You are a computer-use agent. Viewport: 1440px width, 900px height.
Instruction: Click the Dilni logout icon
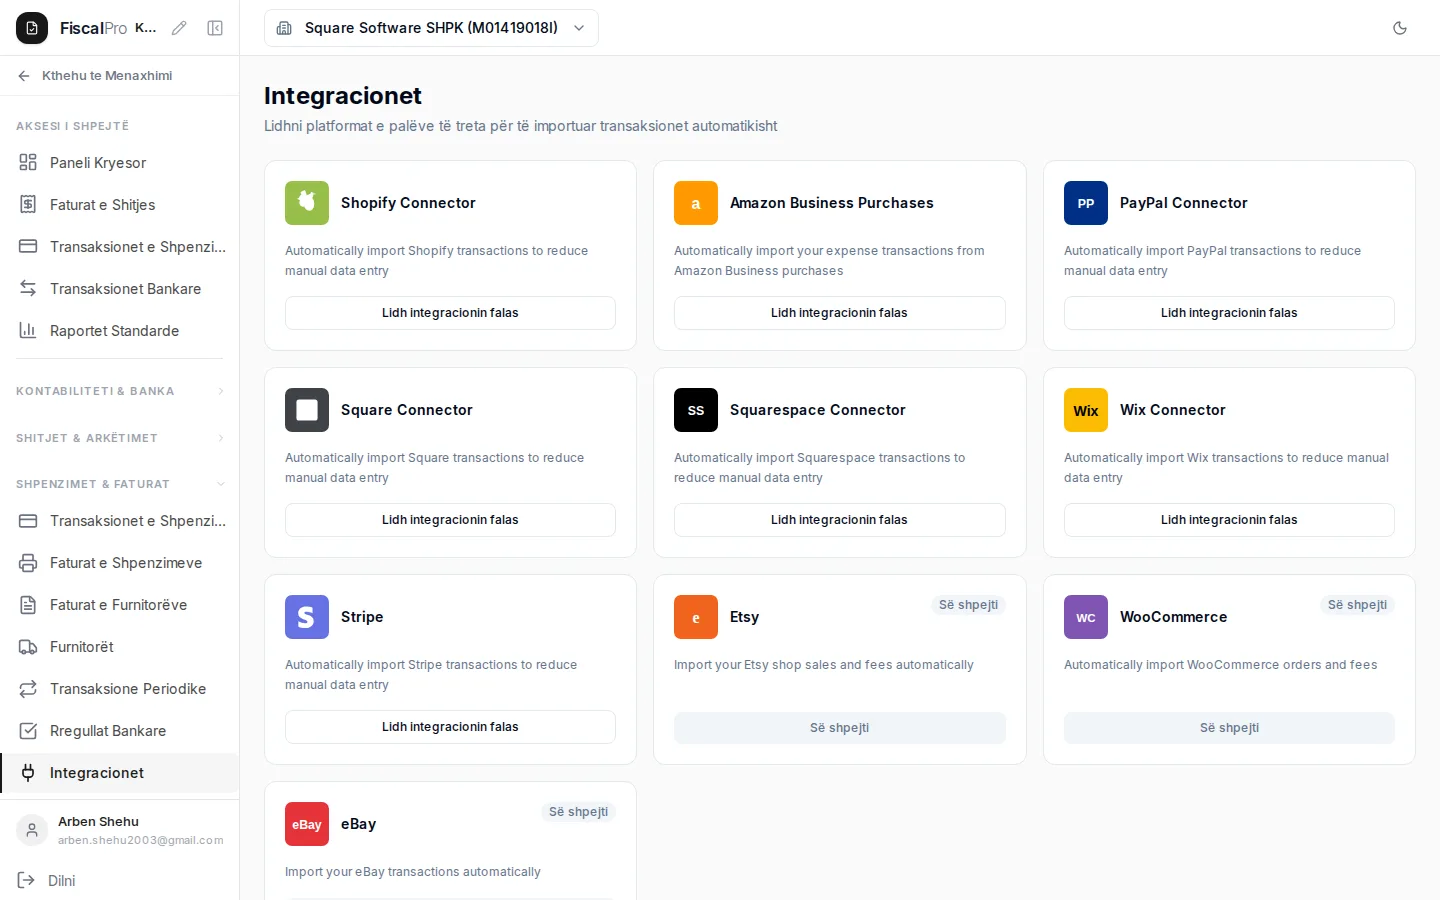tap(26, 880)
